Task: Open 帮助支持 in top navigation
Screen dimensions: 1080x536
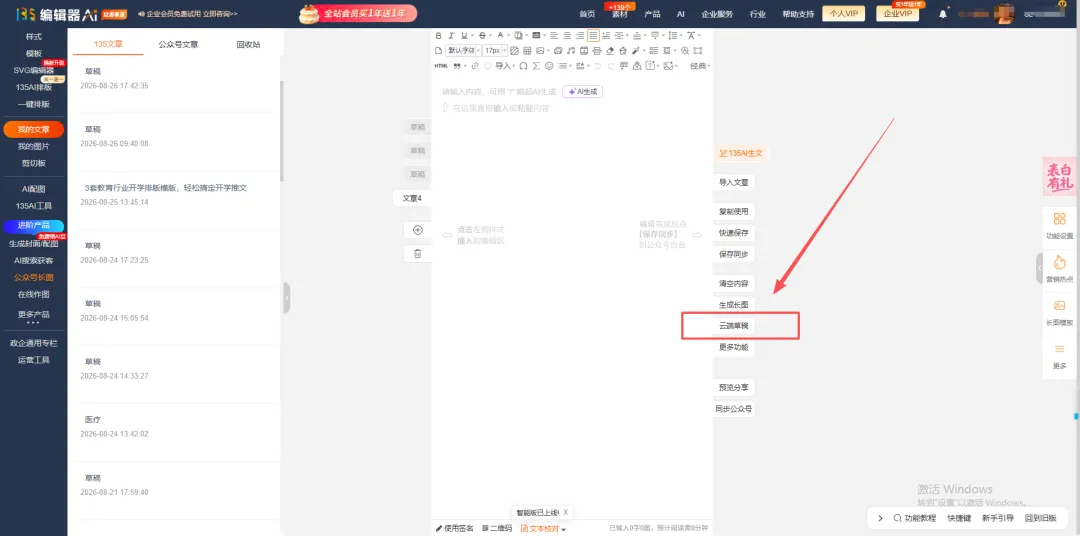Action: pos(798,14)
